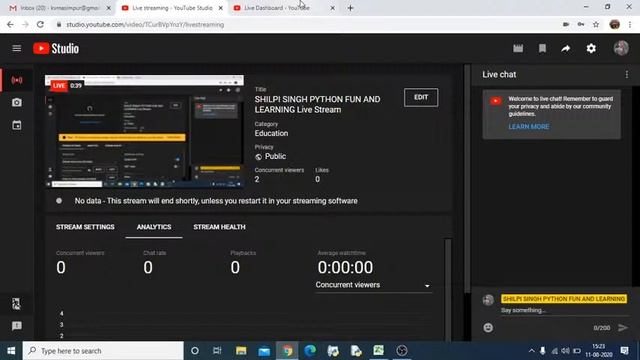
Task: Bookmark this page with the star icon
Action: coord(596,24)
